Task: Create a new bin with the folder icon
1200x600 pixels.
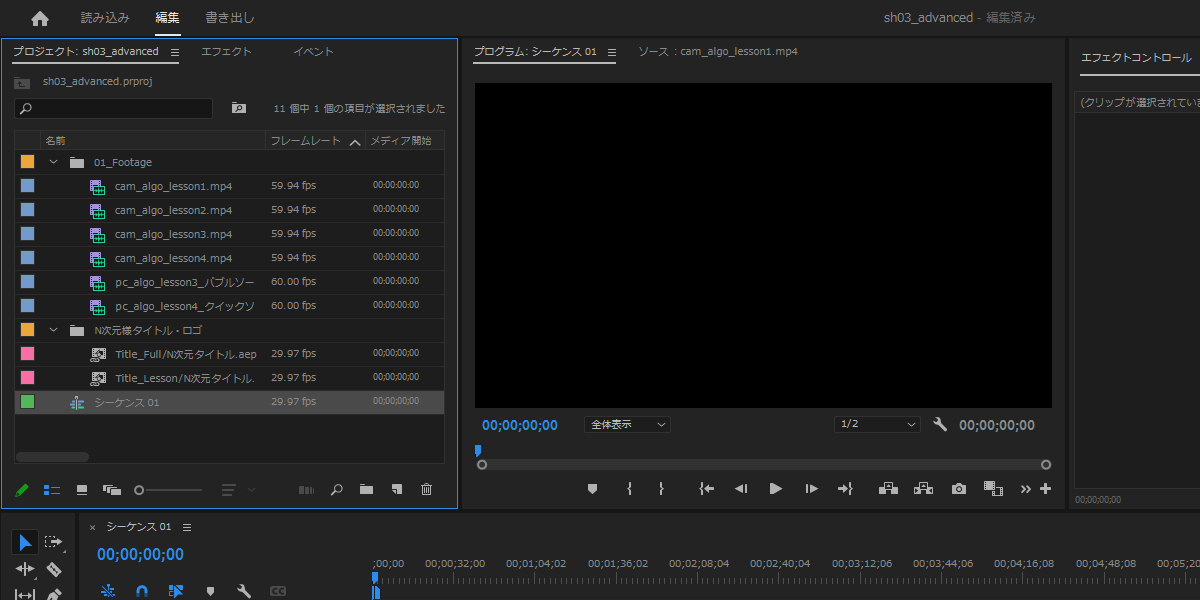Action: pos(366,490)
